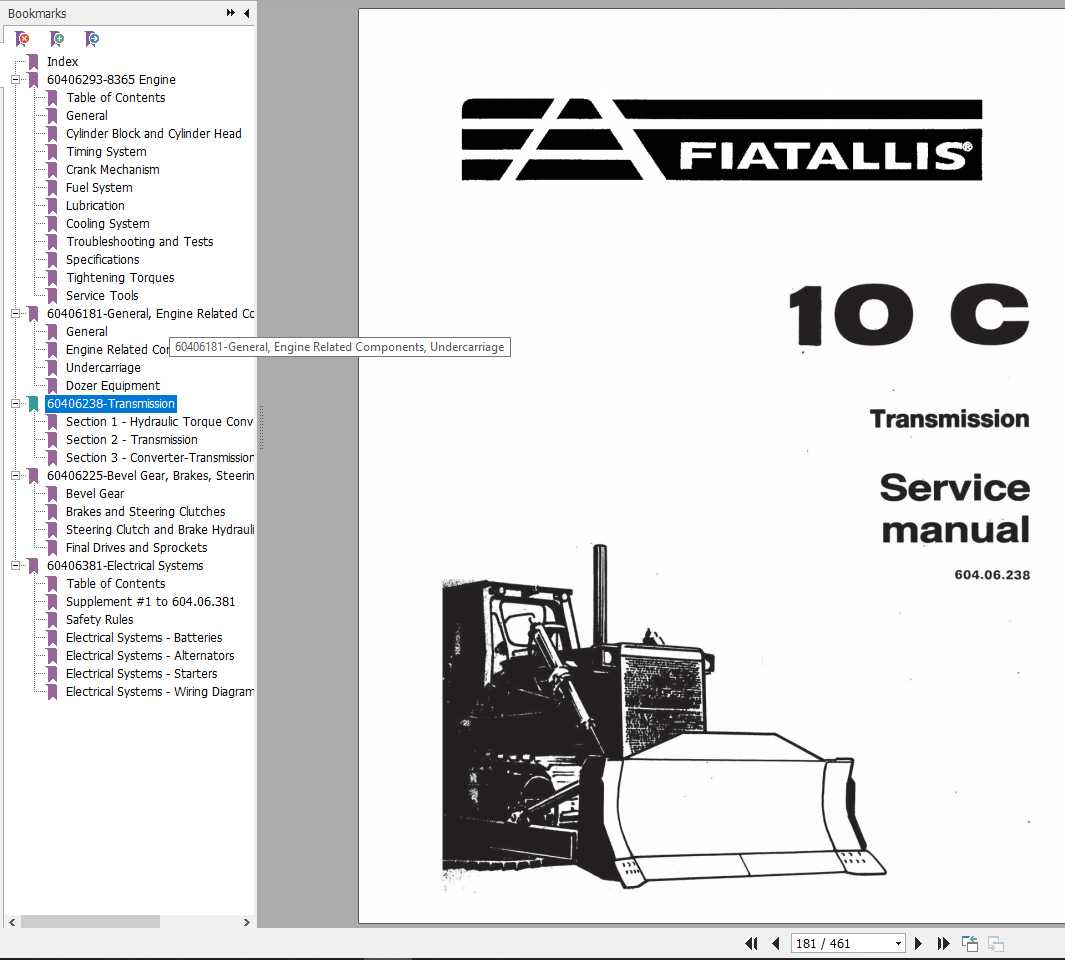1065x960 pixels.
Task: Open Section 2 - Transmission bookmark
Action: tap(132, 440)
